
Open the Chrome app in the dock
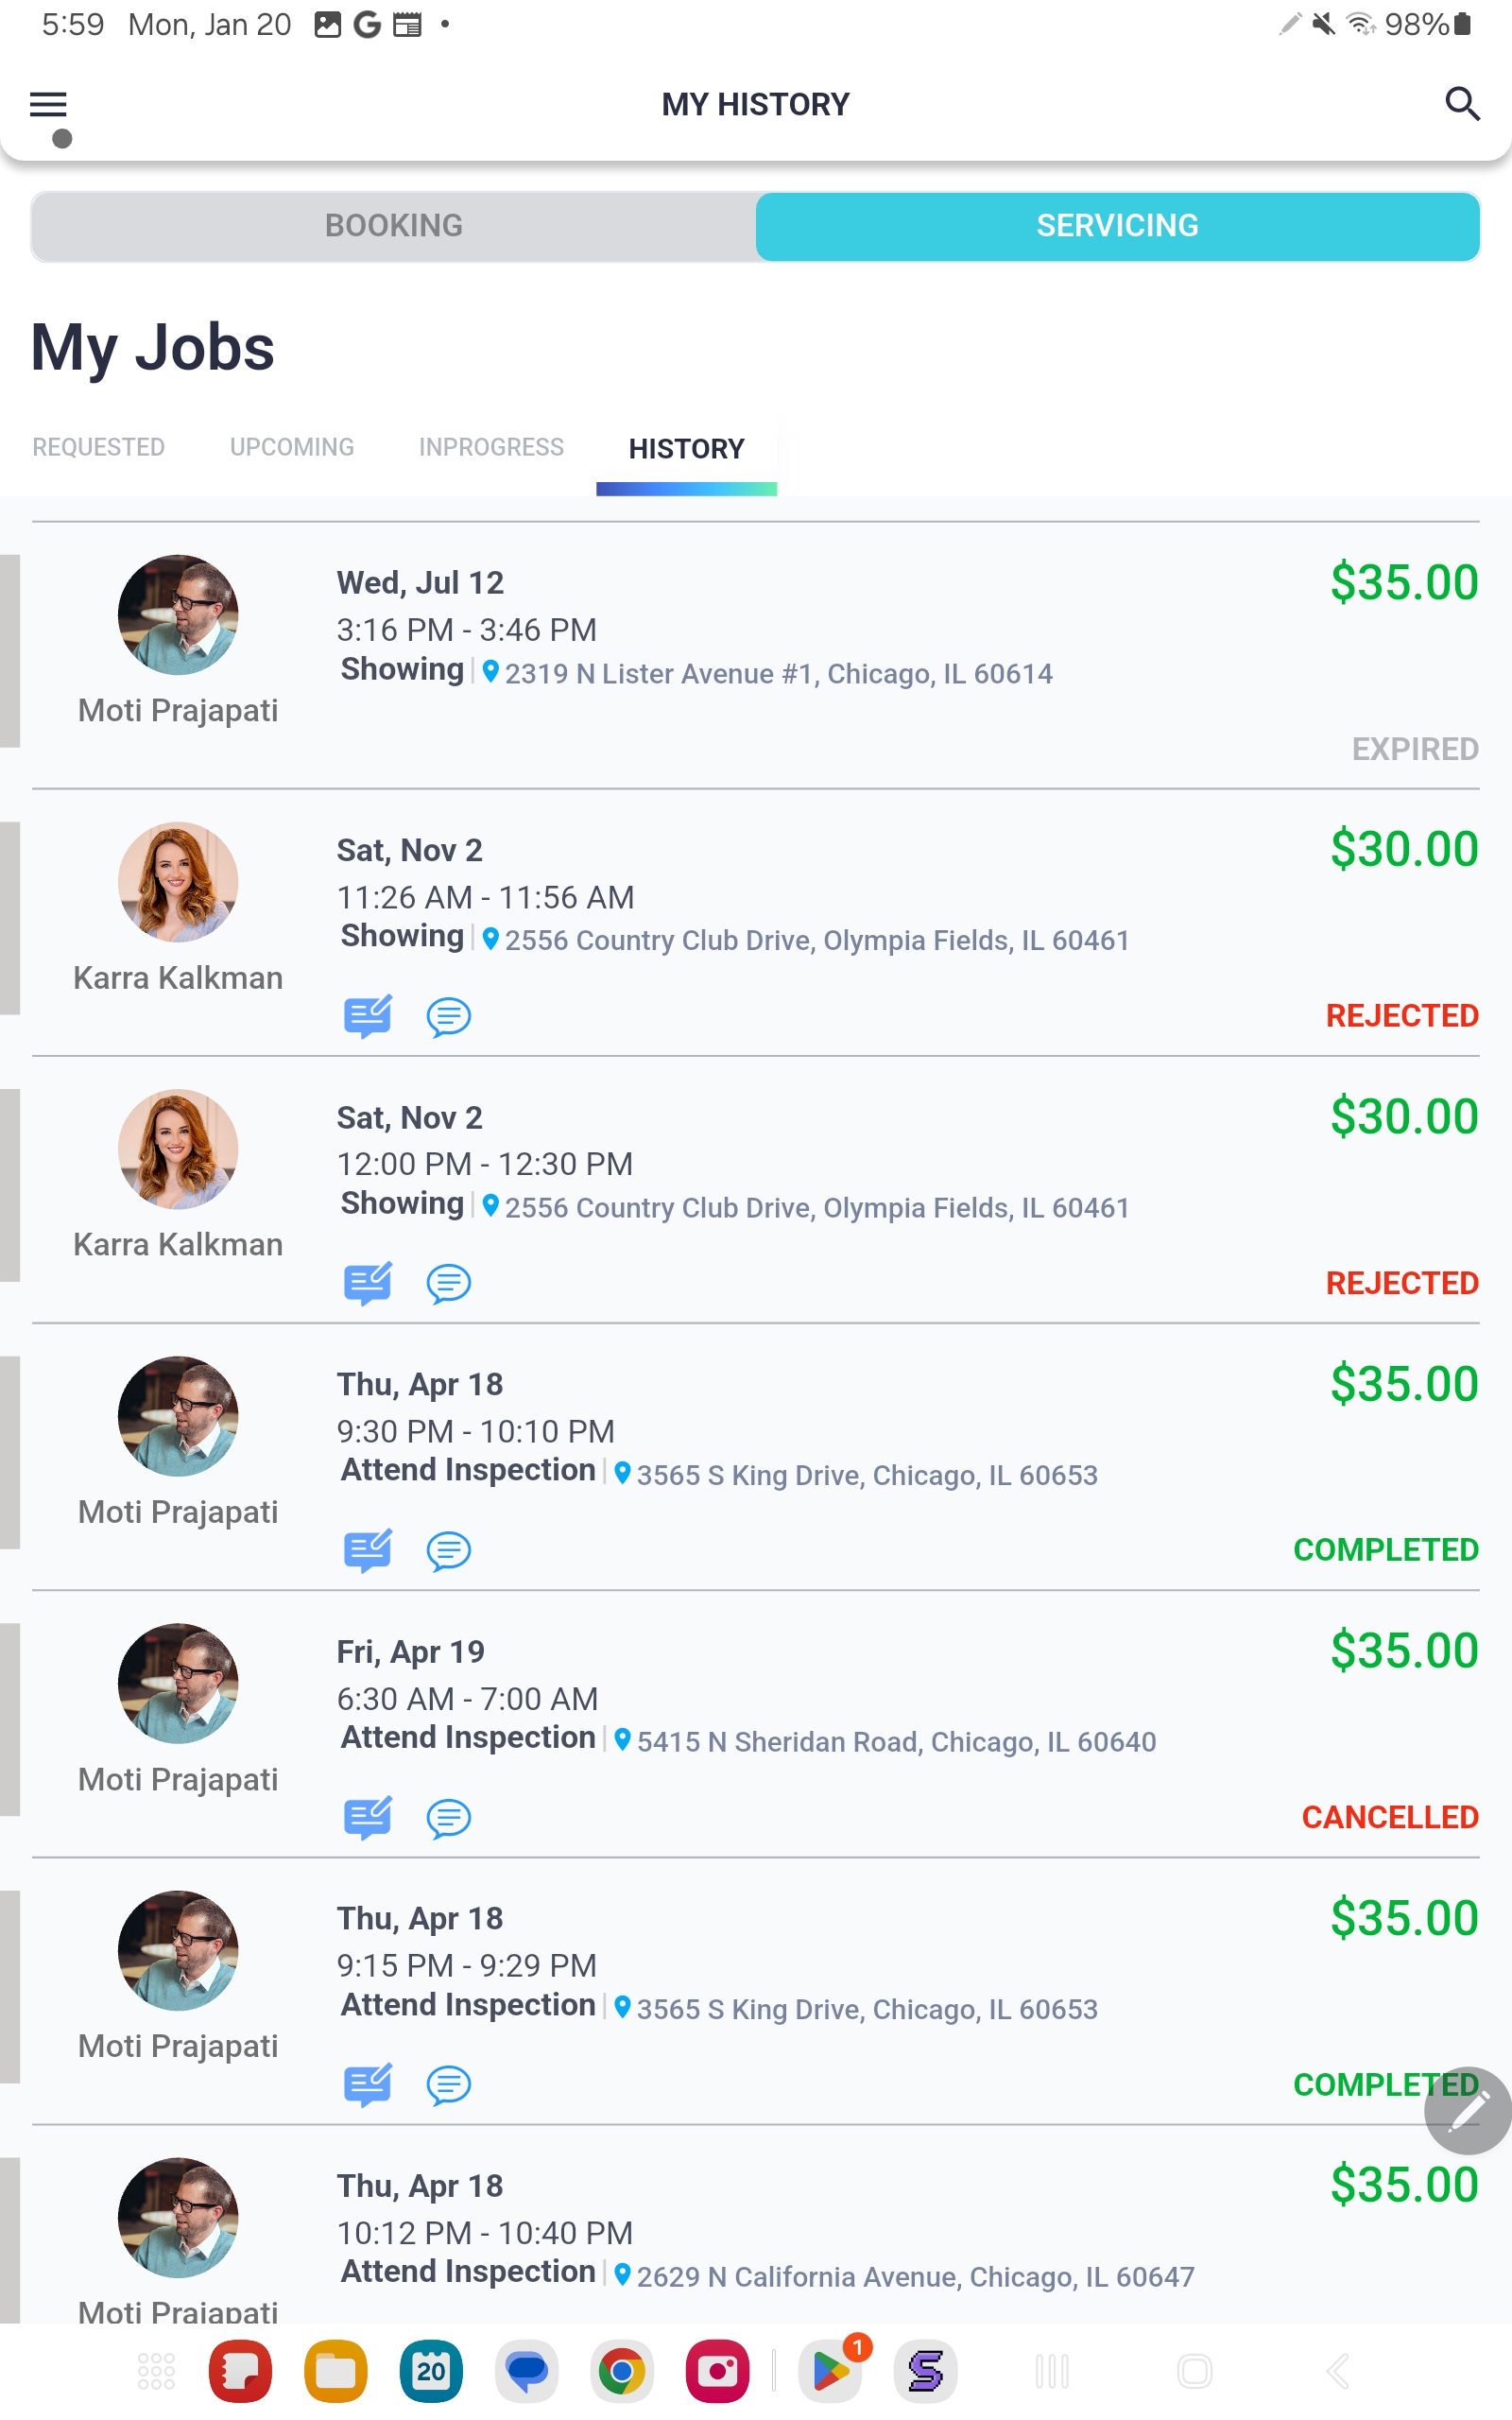pos(622,2371)
